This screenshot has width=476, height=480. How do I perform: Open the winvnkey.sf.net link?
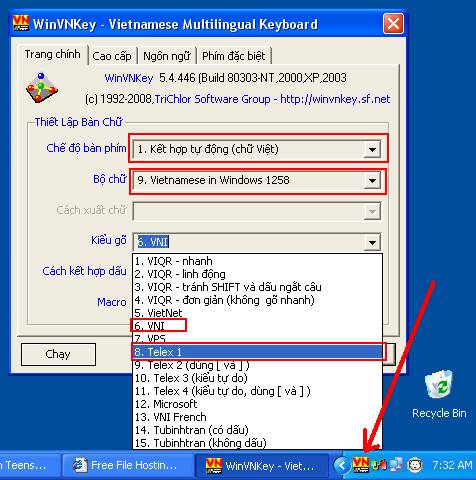pos(335,99)
